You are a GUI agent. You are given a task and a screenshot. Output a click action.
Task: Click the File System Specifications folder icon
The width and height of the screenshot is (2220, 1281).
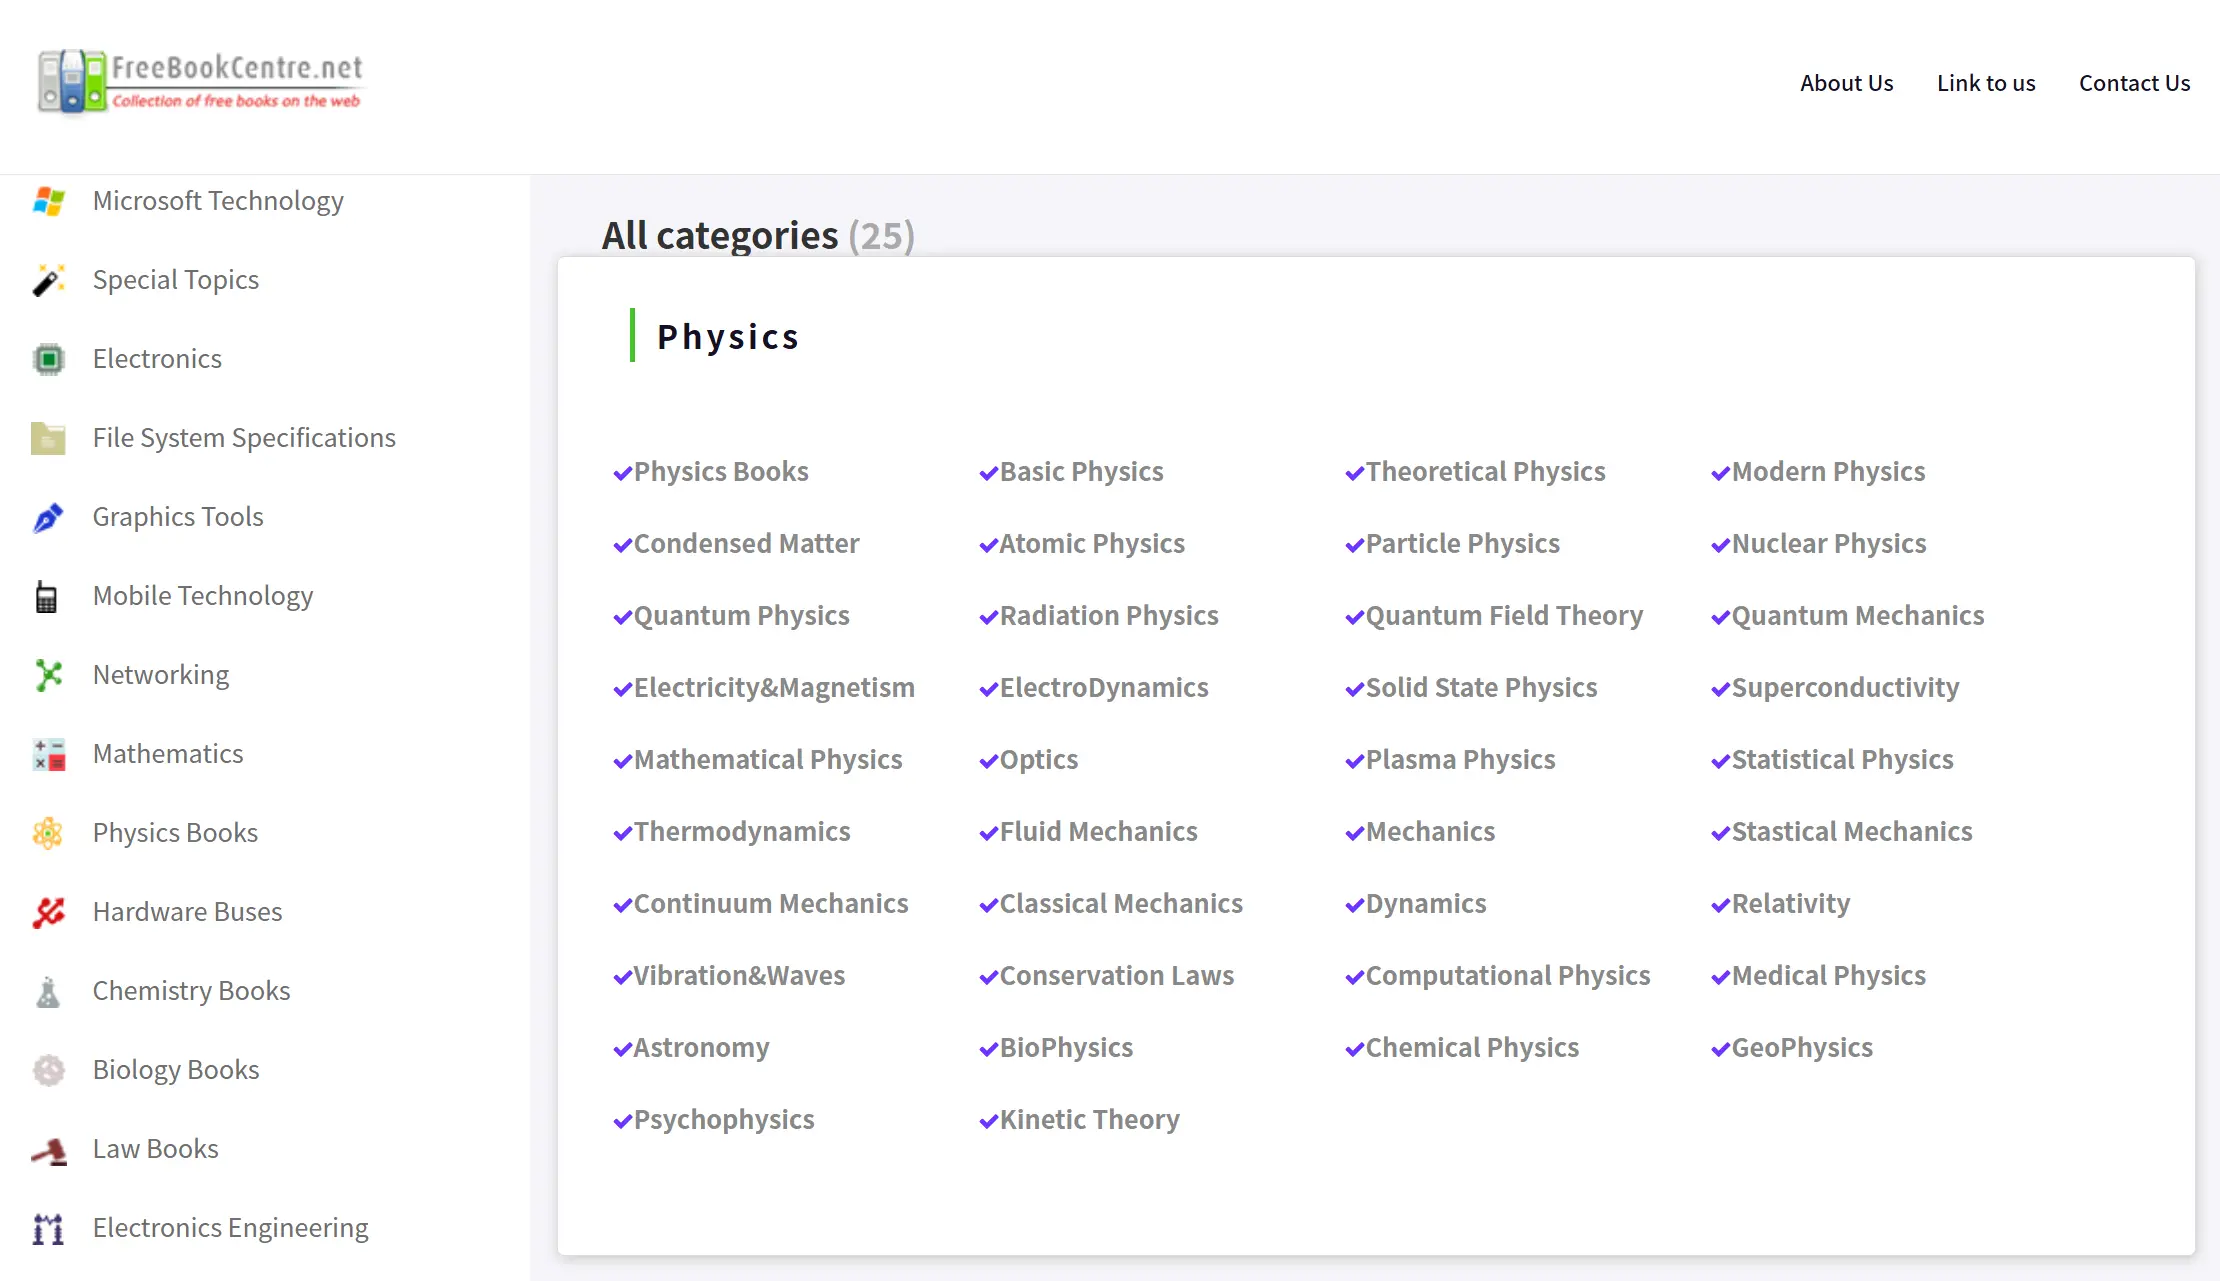coord(48,438)
